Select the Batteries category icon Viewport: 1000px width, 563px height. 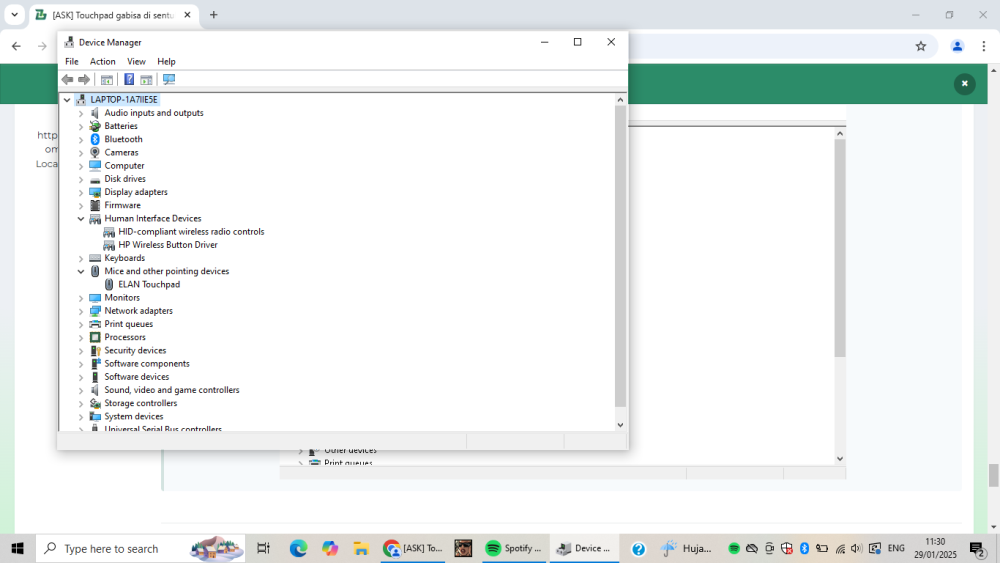(x=95, y=126)
